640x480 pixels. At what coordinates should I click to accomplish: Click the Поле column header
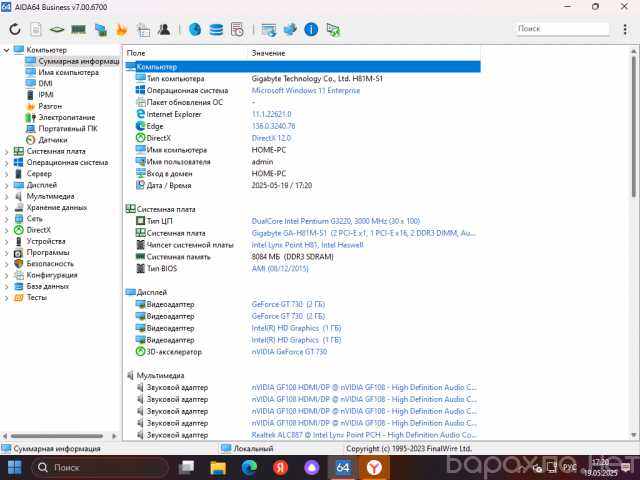coord(136,53)
